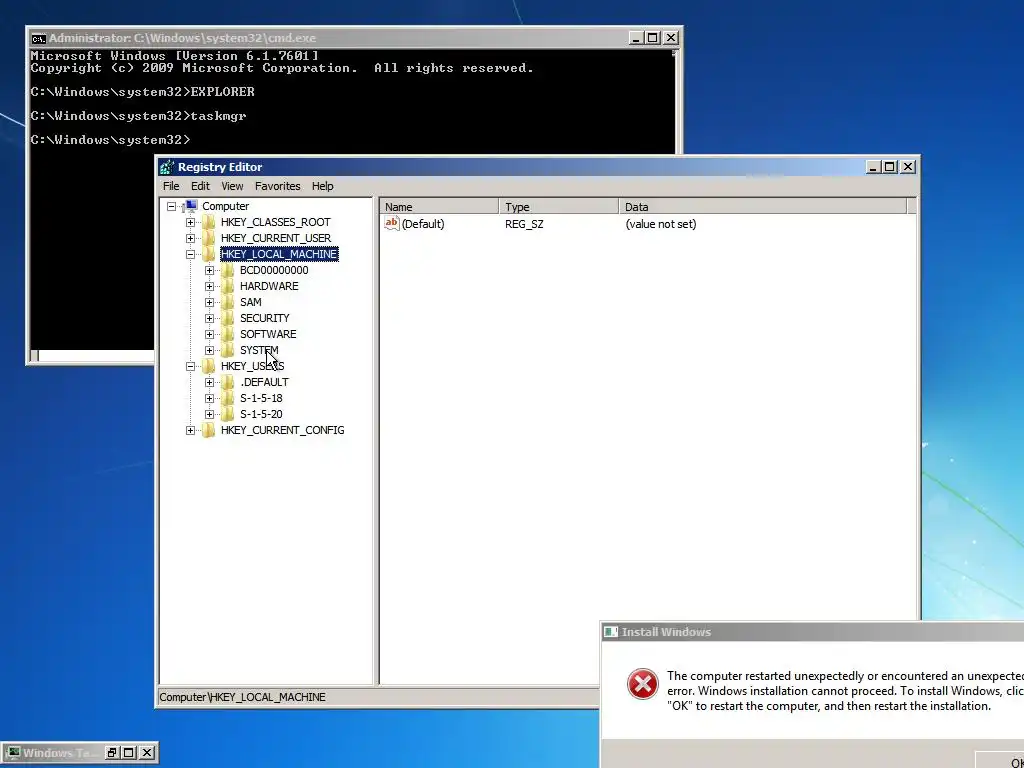
Task: Click the S-1-5-20 folder icon
Action: (x=227, y=414)
